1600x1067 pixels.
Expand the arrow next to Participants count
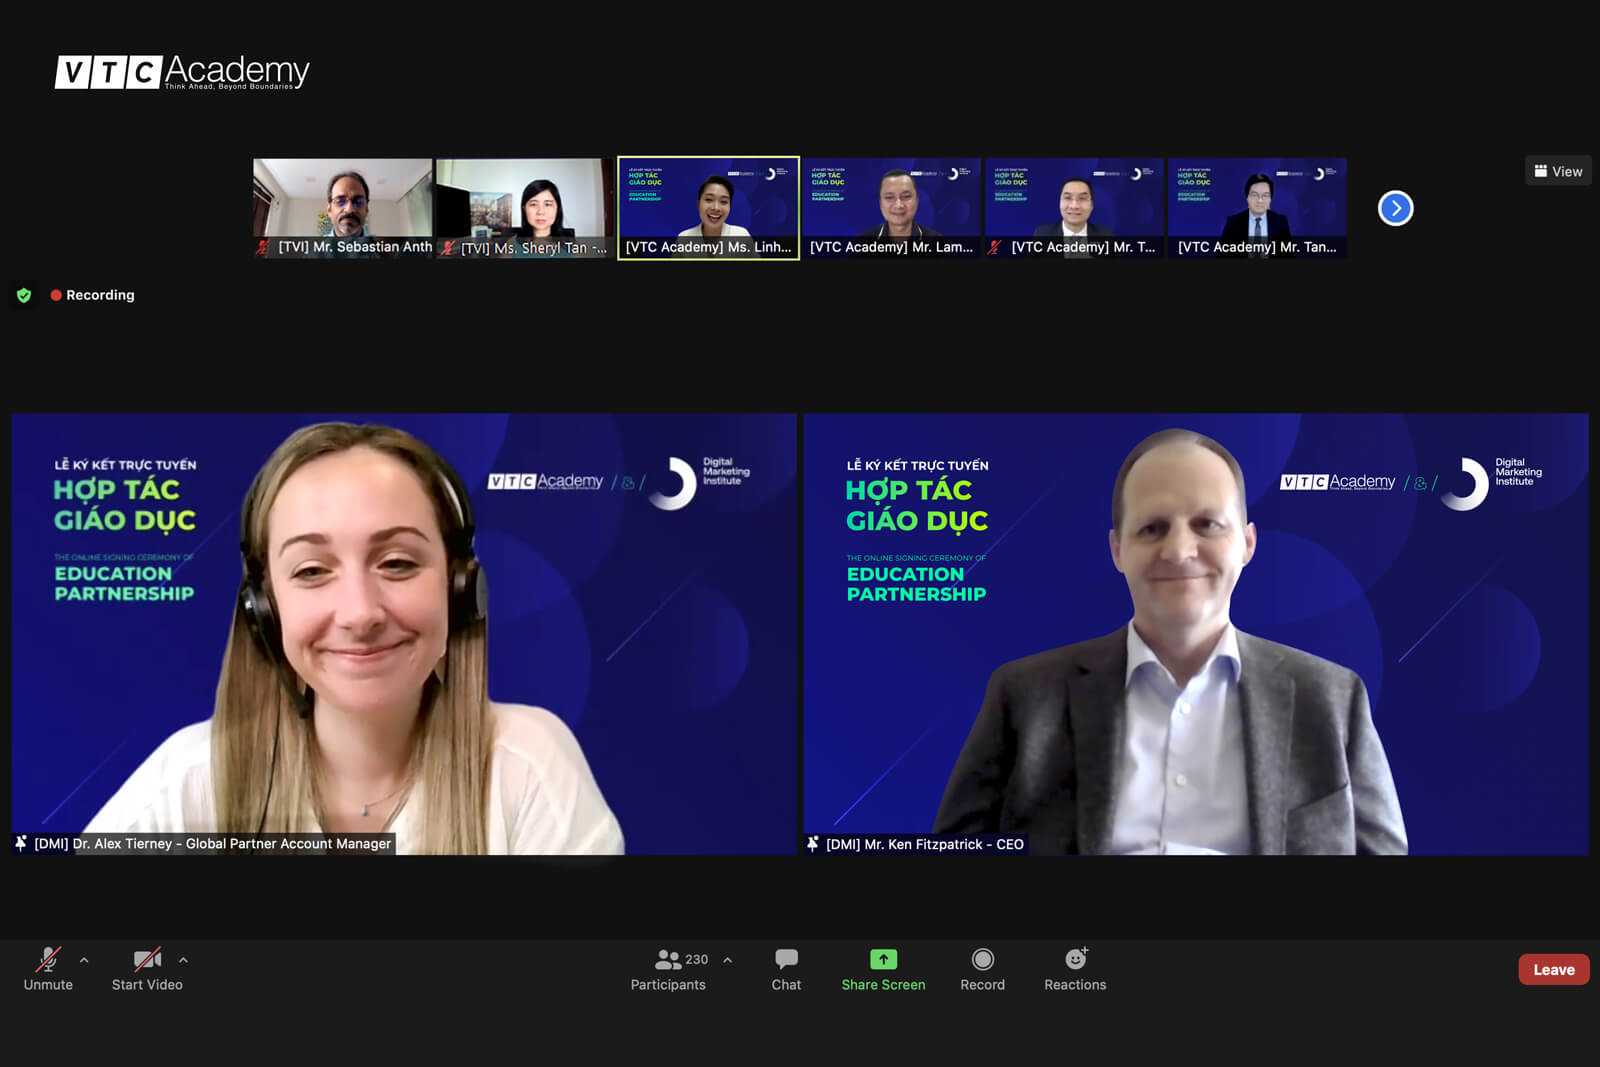pyautogui.click(x=728, y=960)
